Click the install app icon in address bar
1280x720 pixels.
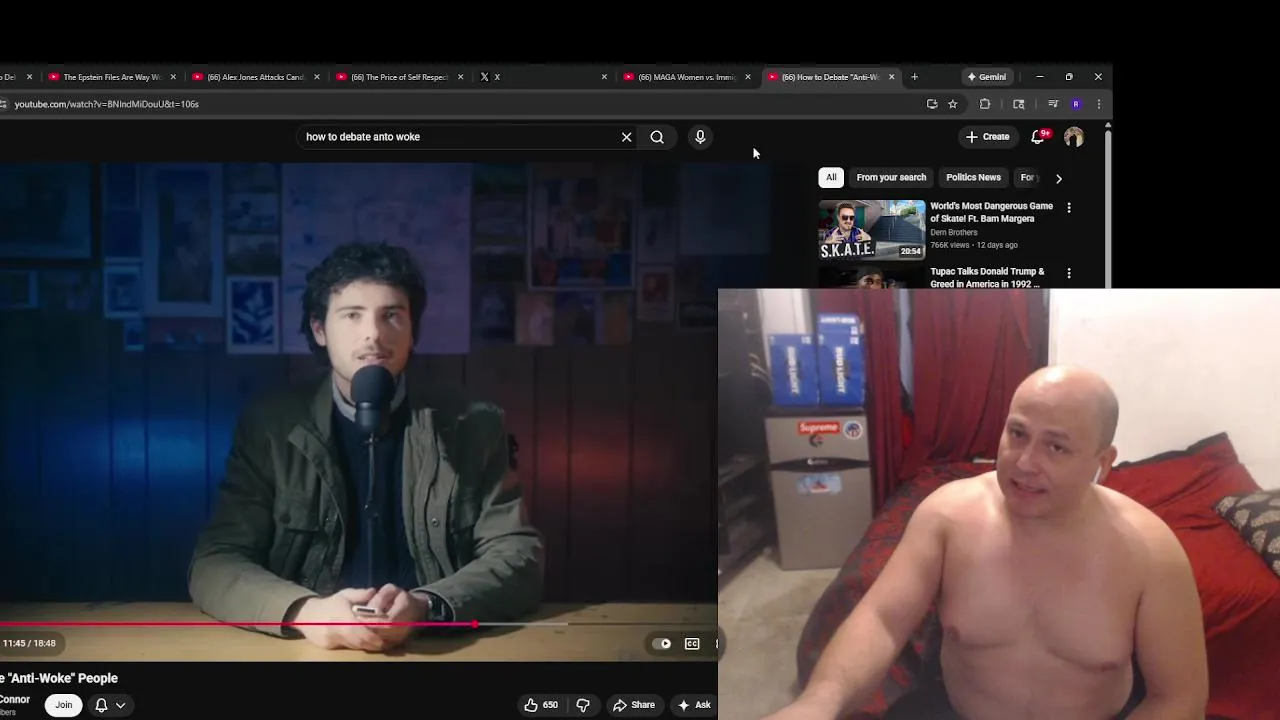pyautogui.click(x=932, y=104)
